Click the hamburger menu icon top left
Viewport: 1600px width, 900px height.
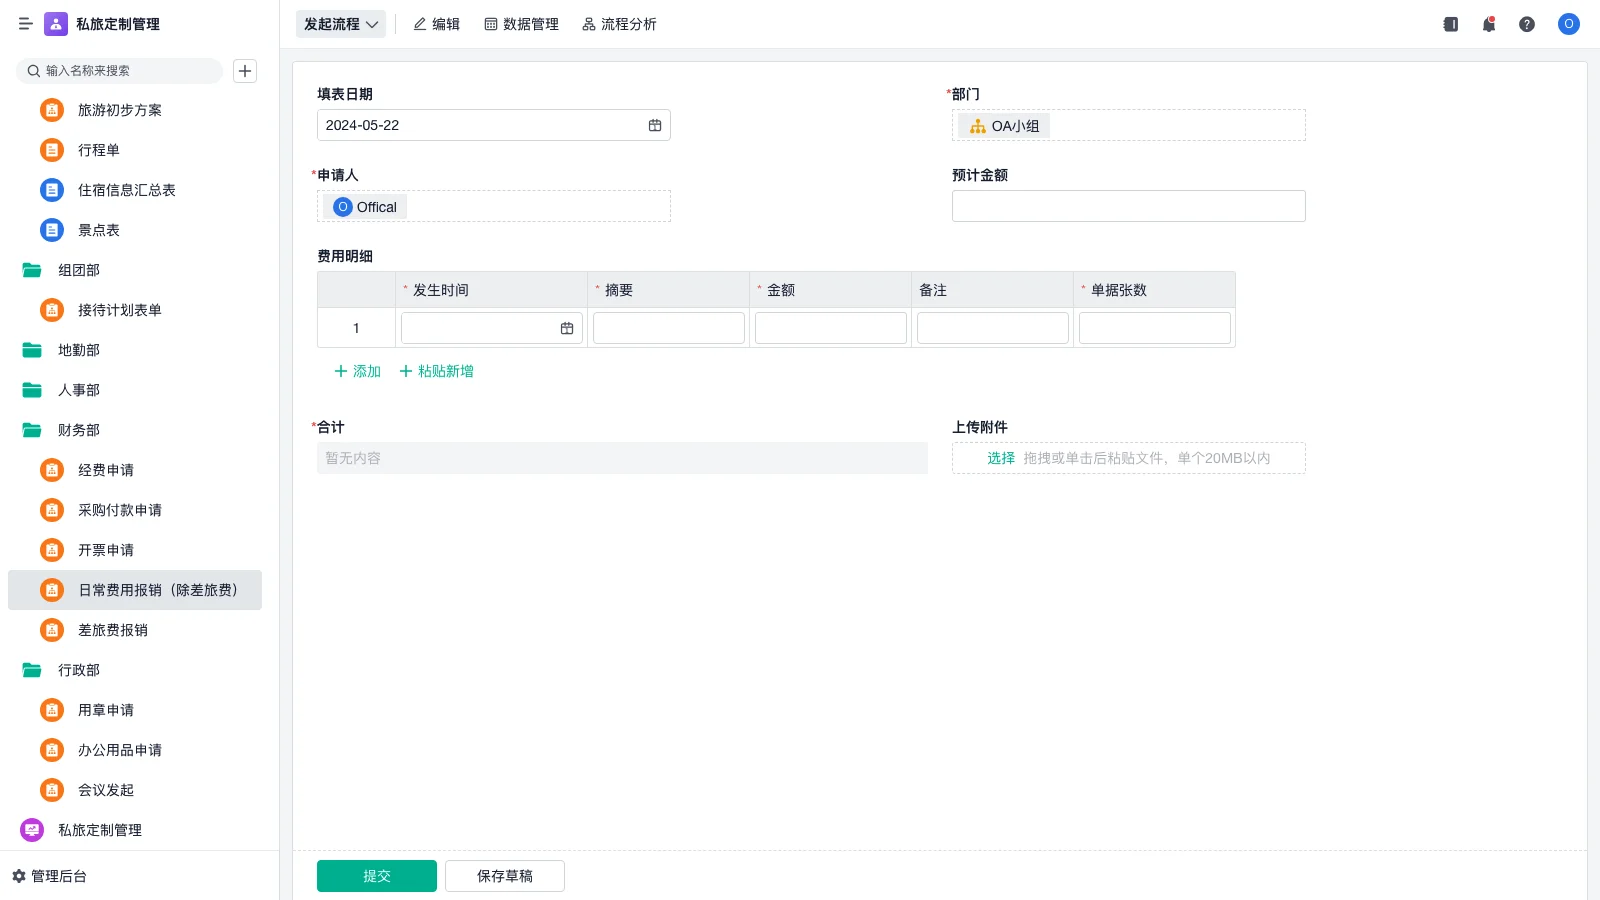26,24
